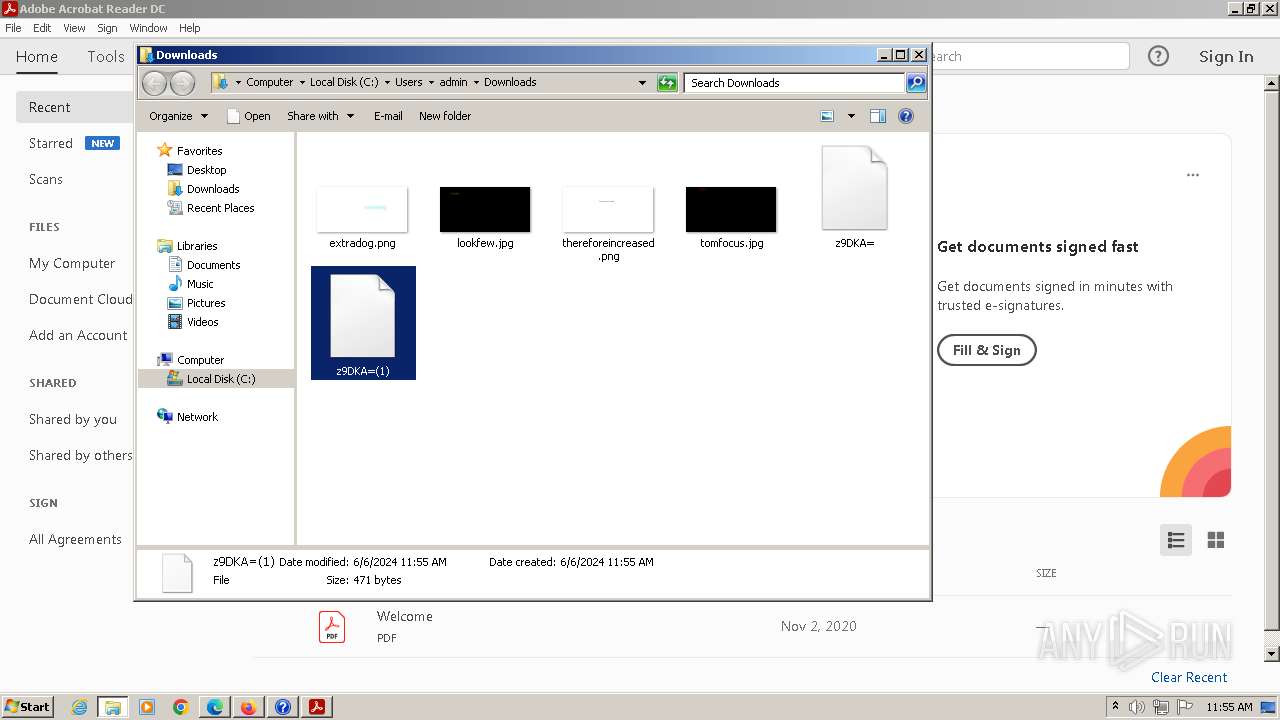
Task: Click Computer in the address breadcrumb
Action: point(269,82)
